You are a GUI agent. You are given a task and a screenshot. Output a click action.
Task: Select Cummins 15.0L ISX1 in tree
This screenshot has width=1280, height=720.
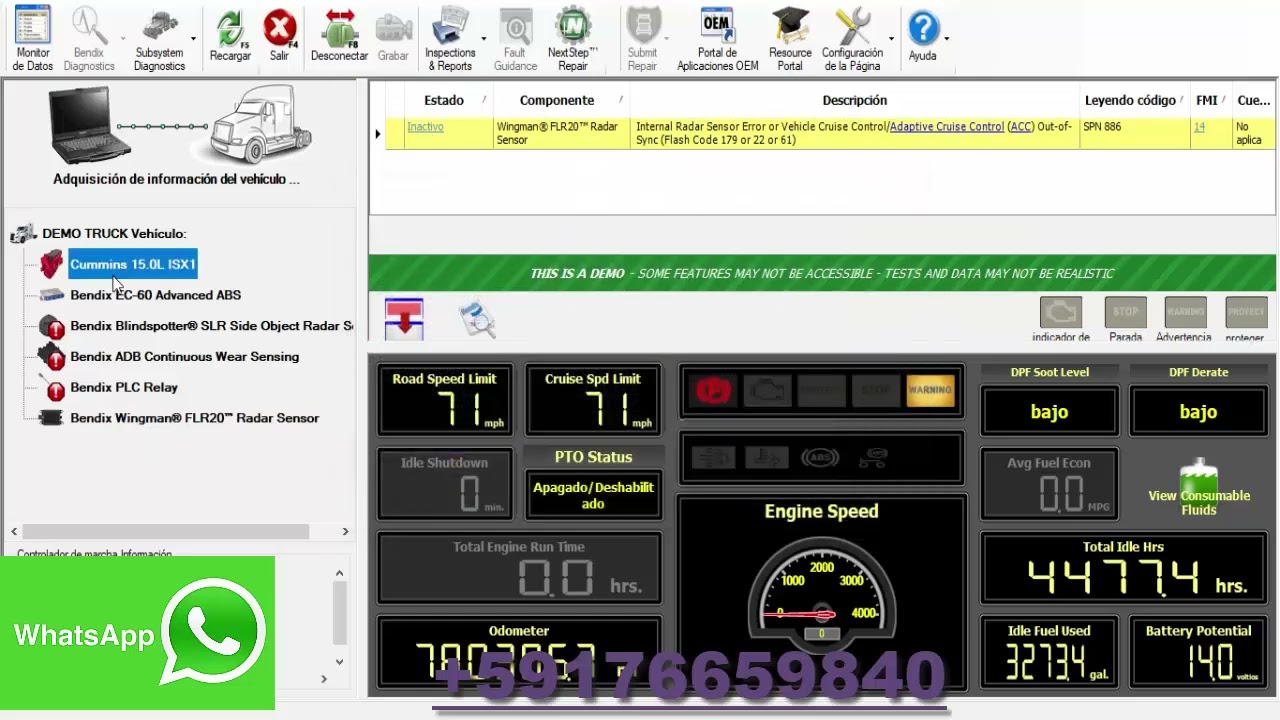(133, 264)
